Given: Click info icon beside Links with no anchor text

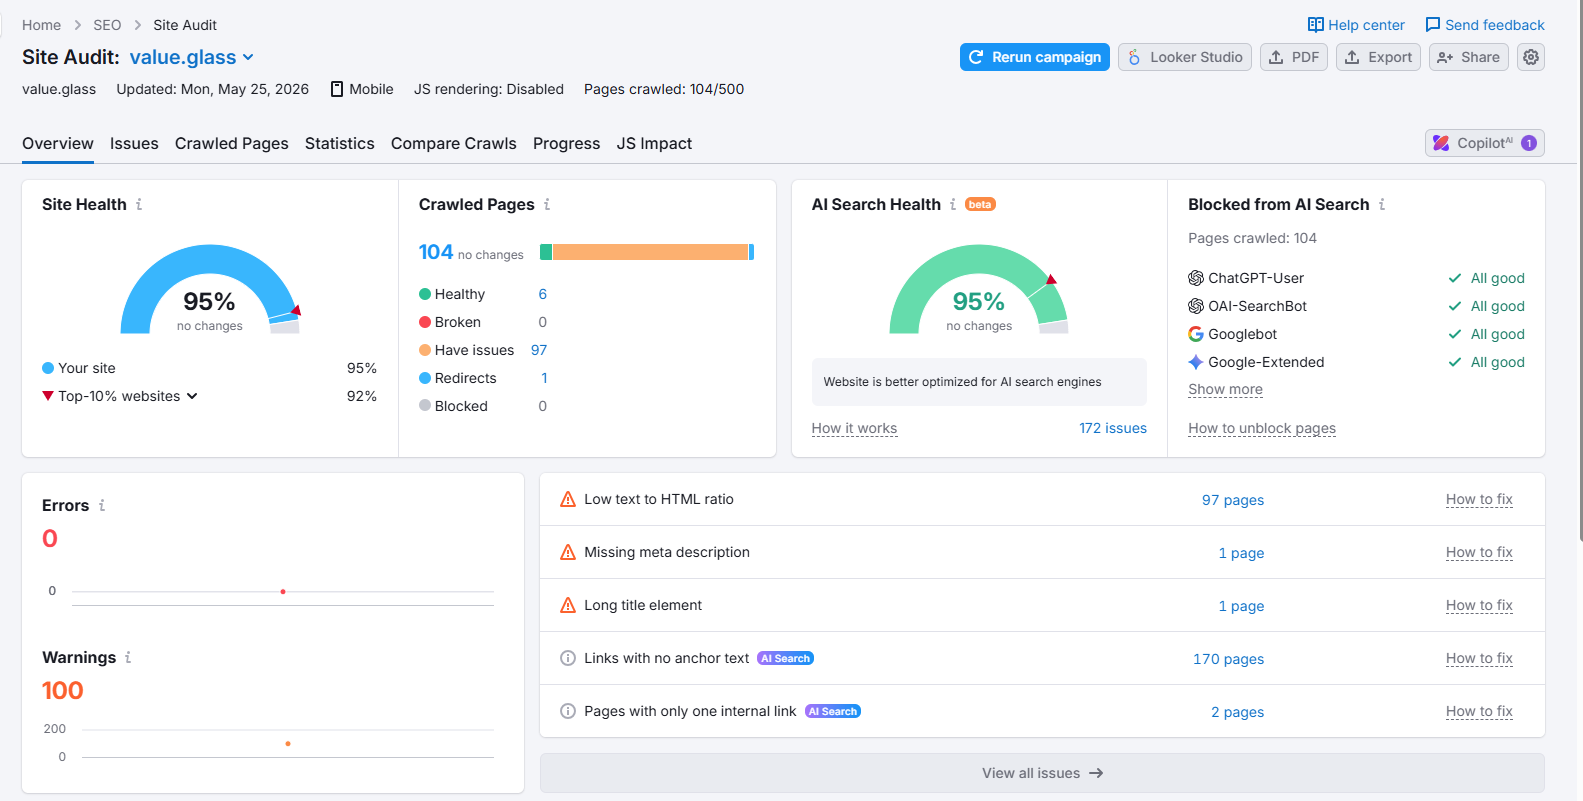Looking at the screenshot, I should (568, 658).
